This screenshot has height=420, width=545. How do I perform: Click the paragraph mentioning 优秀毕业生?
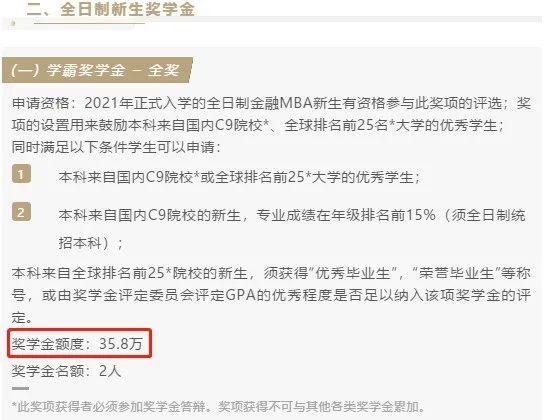coord(271,273)
